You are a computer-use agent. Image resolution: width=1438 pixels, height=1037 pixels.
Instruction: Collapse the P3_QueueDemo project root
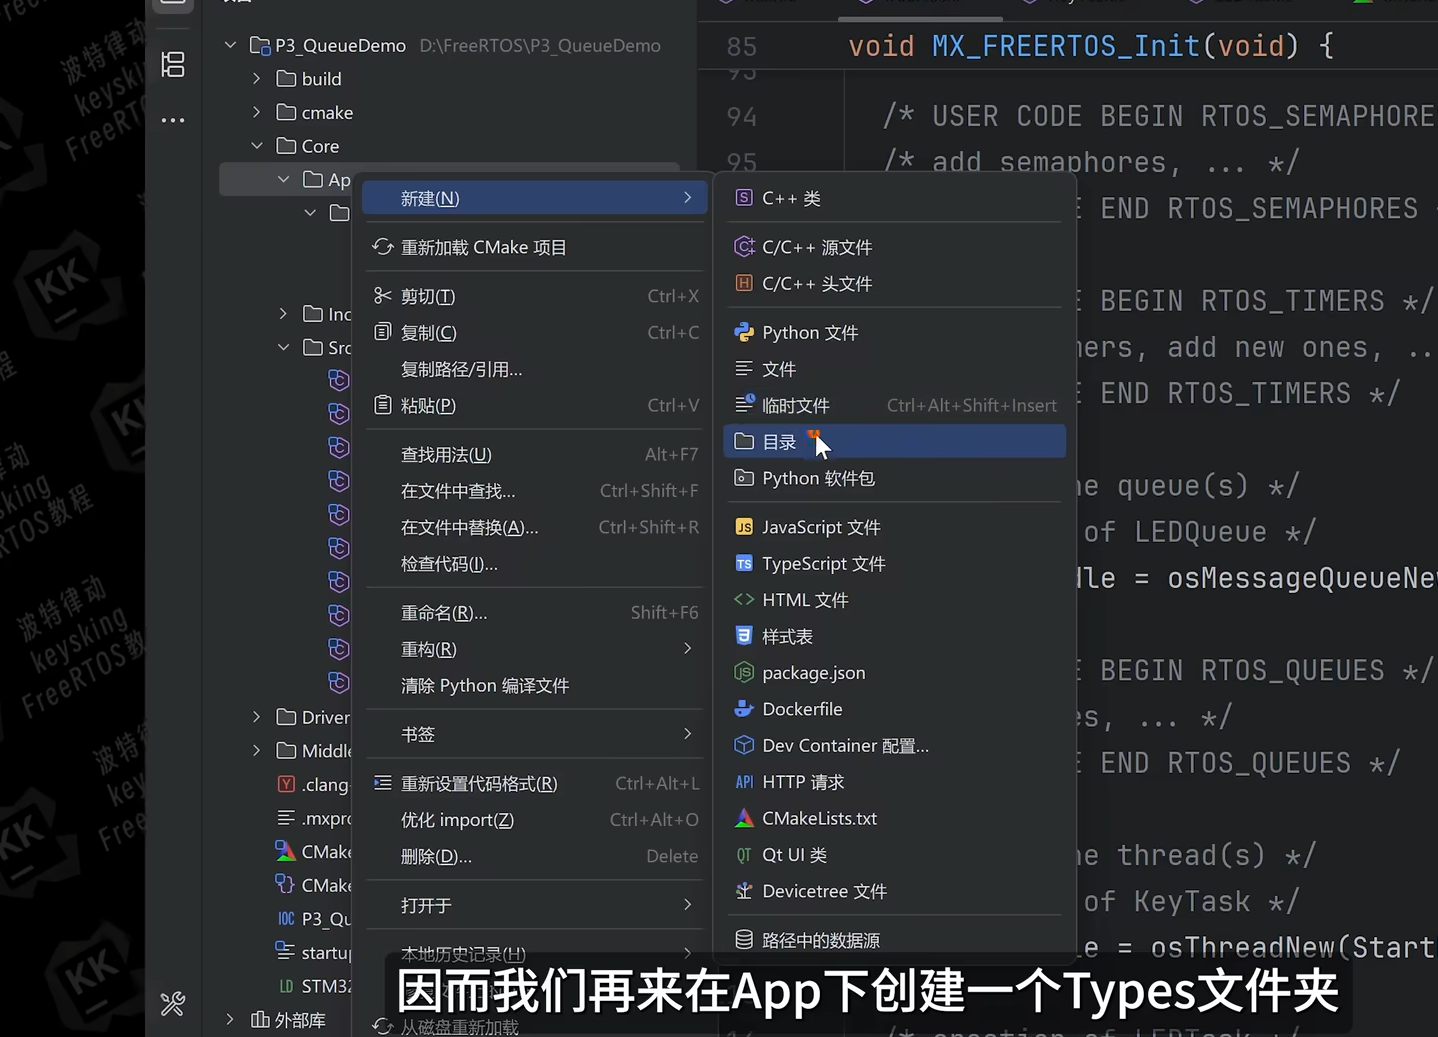[x=230, y=45]
